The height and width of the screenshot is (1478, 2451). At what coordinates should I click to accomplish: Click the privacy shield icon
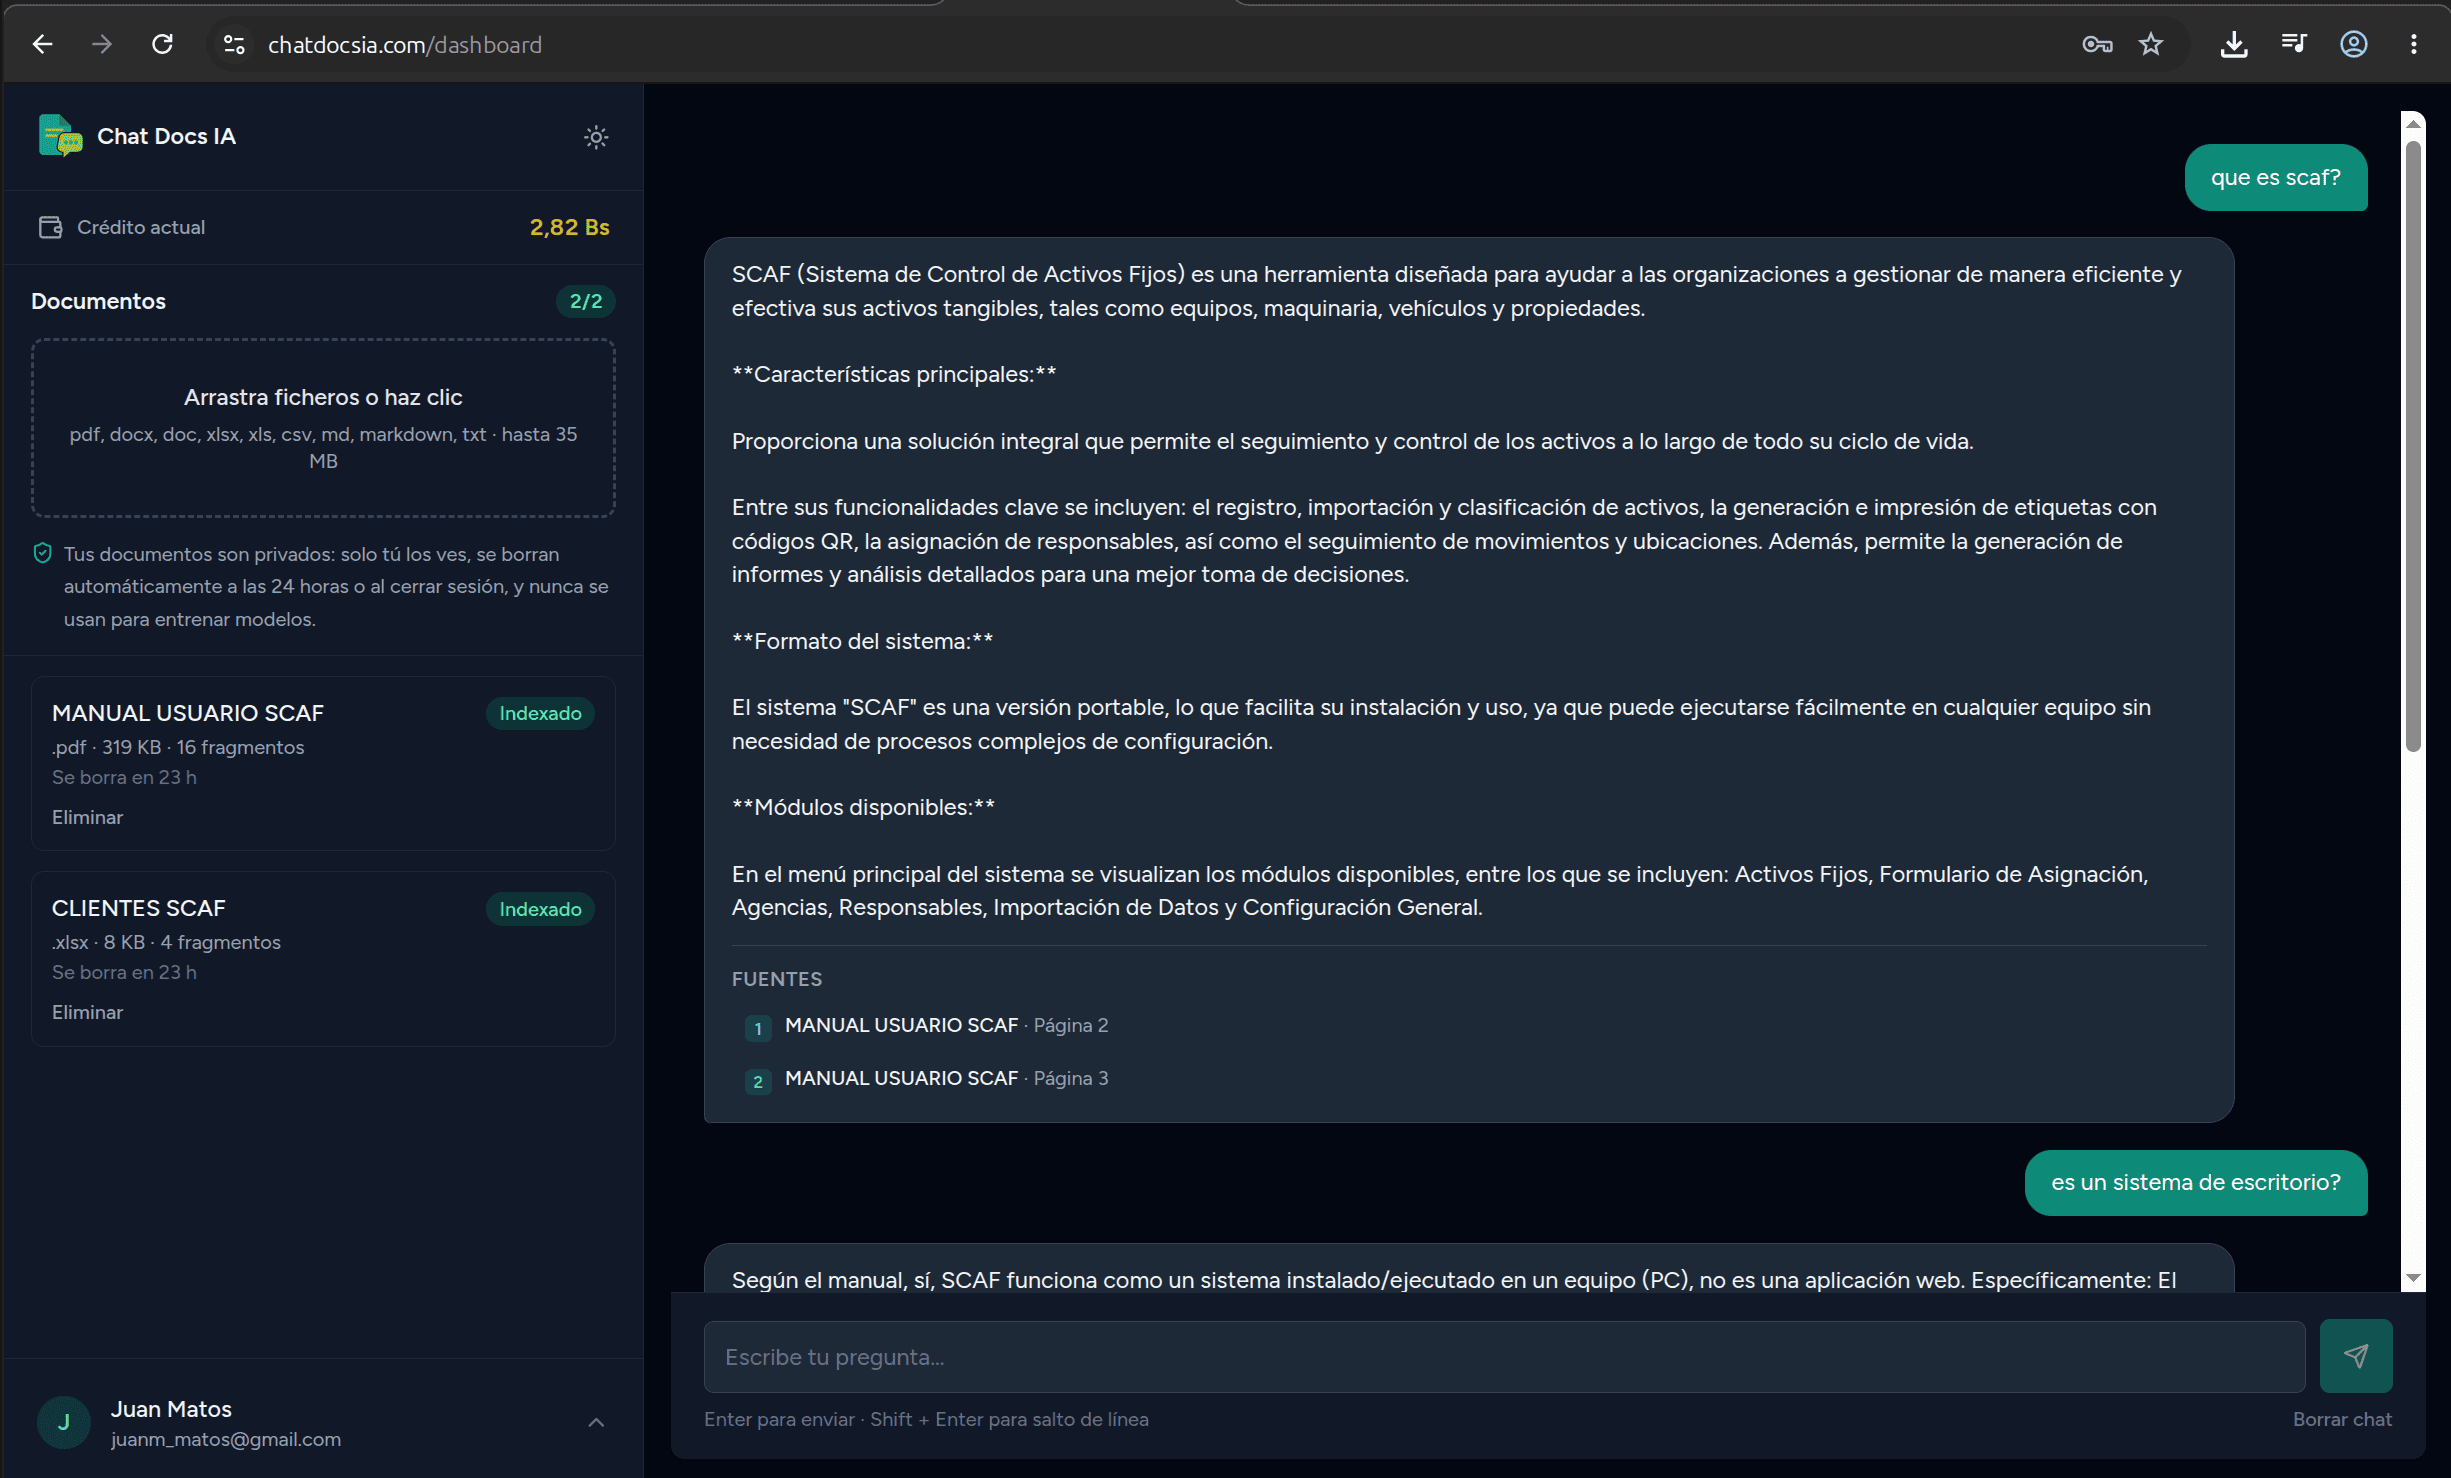[42, 553]
